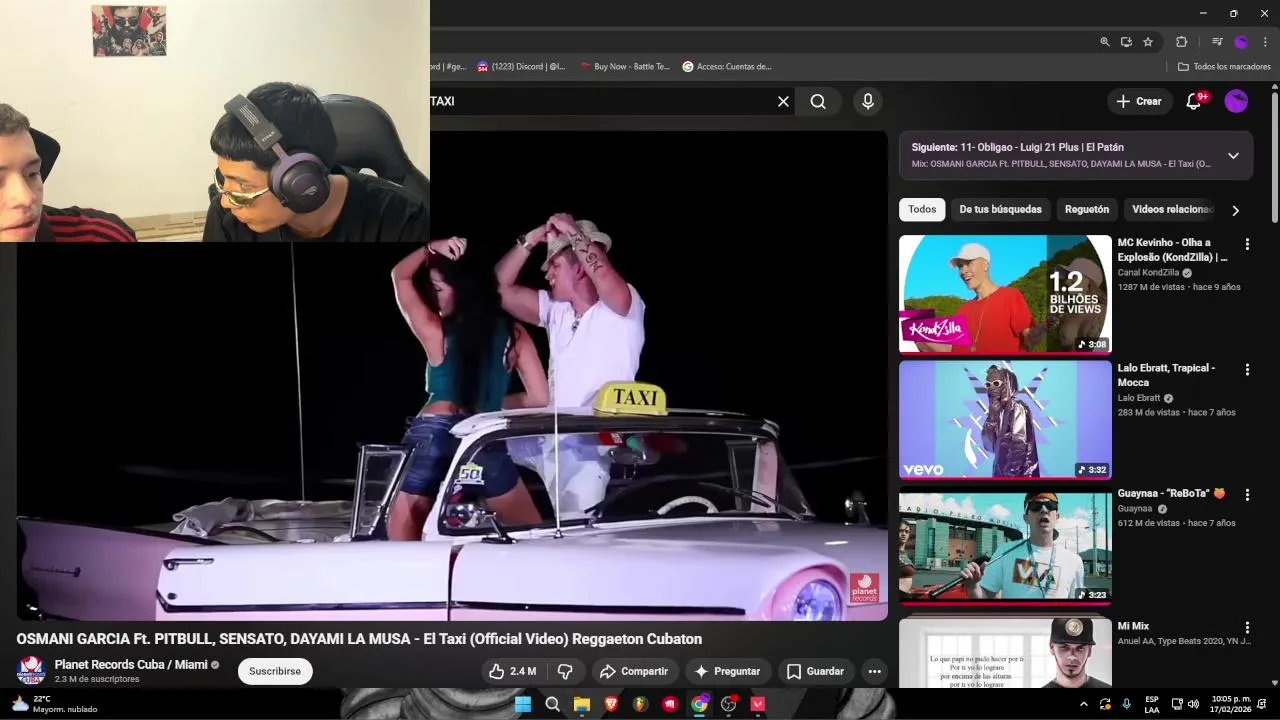Open the Windows Start menu

click(x=522, y=704)
